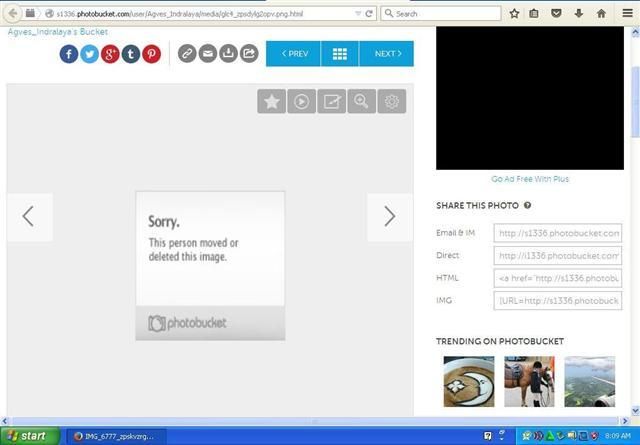Favorite the image with star icon
640x445 pixels.
[x=271, y=101]
